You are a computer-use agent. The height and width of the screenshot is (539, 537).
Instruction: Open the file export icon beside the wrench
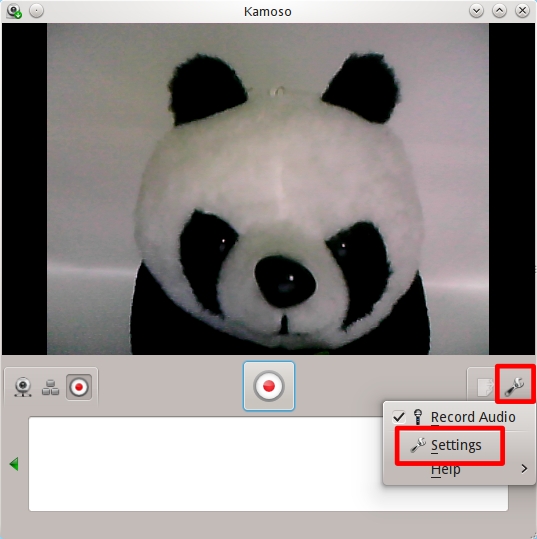tap(485, 387)
